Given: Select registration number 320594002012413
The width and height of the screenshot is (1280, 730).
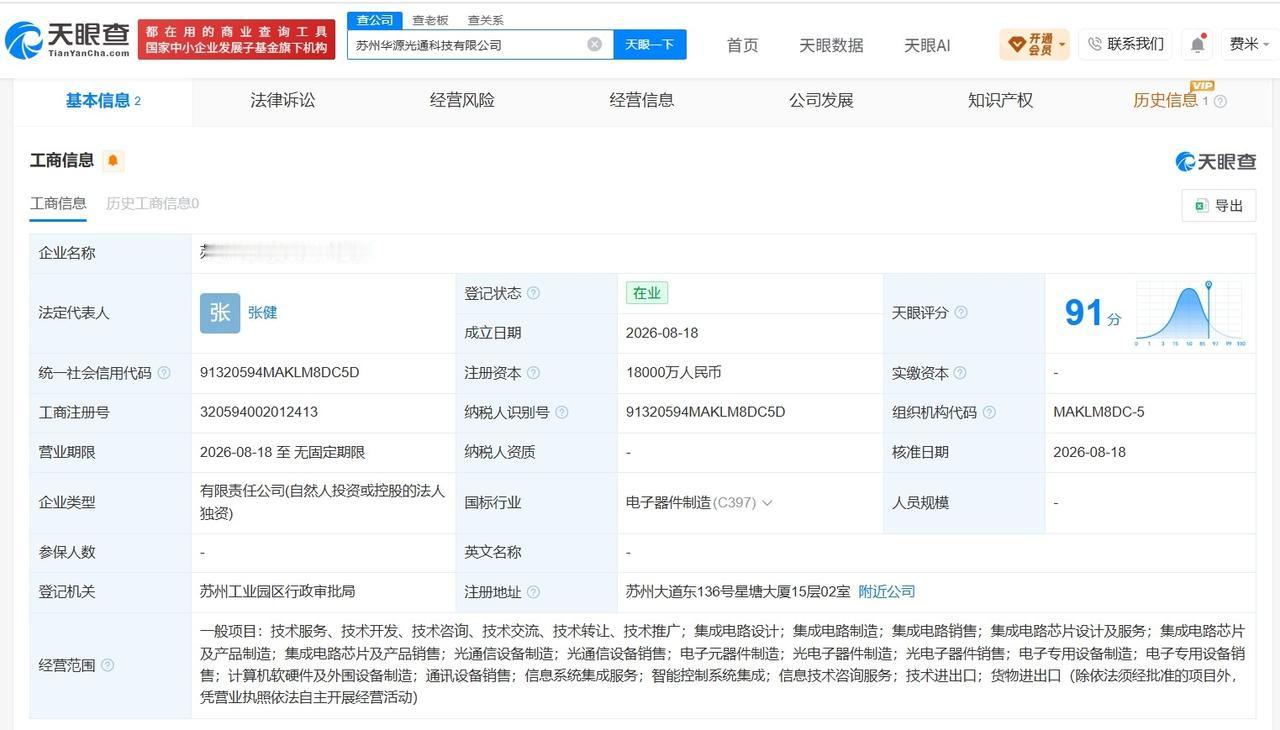Looking at the screenshot, I should click(x=259, y=412).
